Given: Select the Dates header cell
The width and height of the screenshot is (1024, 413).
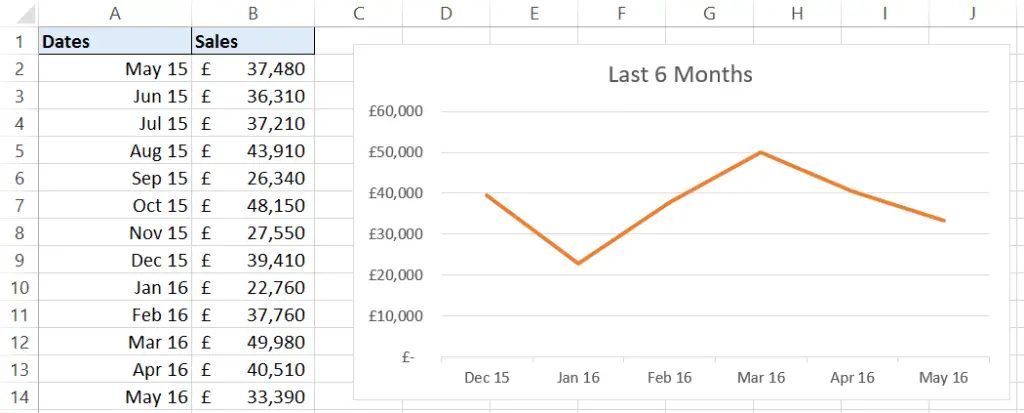Looking at the screenshot, I should (x=114, y=42).
